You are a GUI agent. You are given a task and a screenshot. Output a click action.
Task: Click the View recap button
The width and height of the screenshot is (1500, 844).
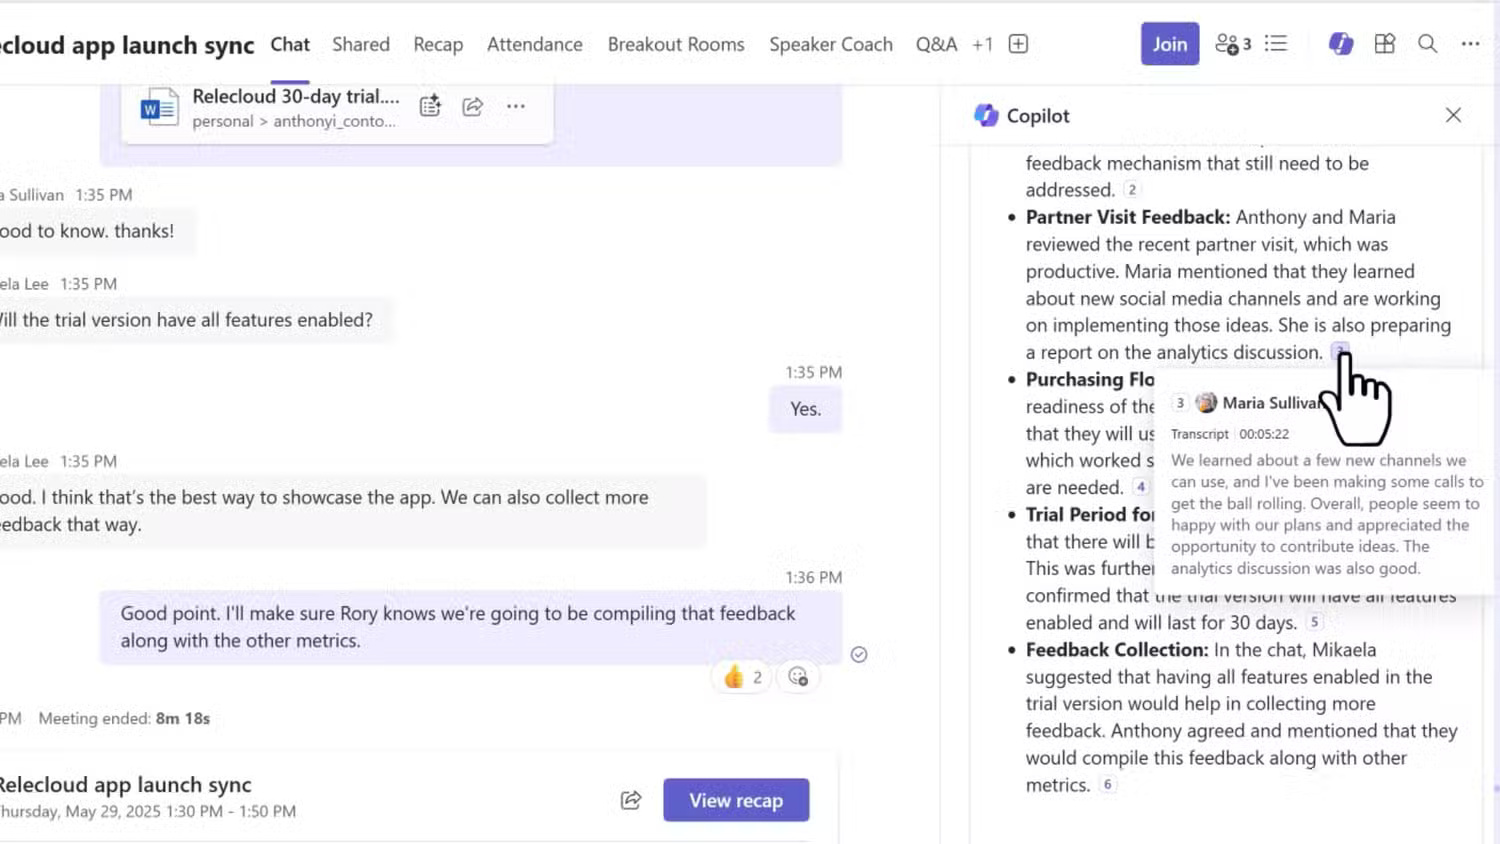(736, 800)
